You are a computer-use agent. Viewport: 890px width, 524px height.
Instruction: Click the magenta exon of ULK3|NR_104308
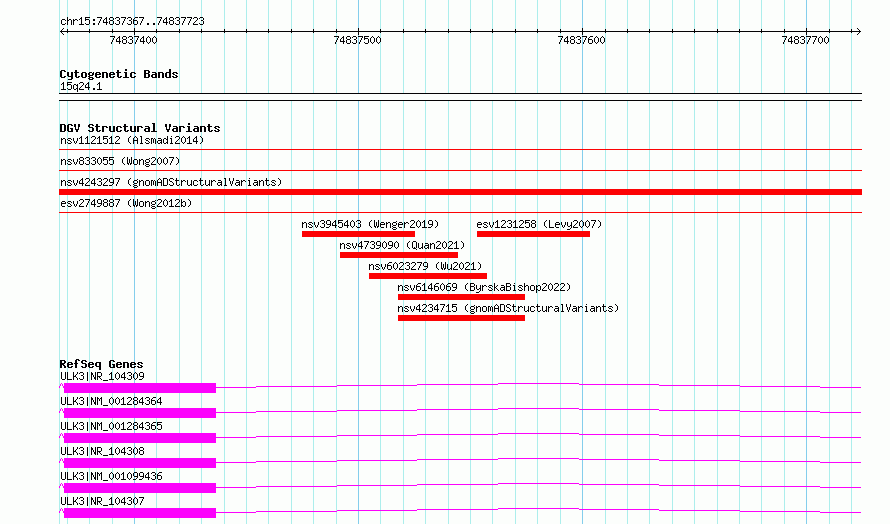click(x=140, y=463)
